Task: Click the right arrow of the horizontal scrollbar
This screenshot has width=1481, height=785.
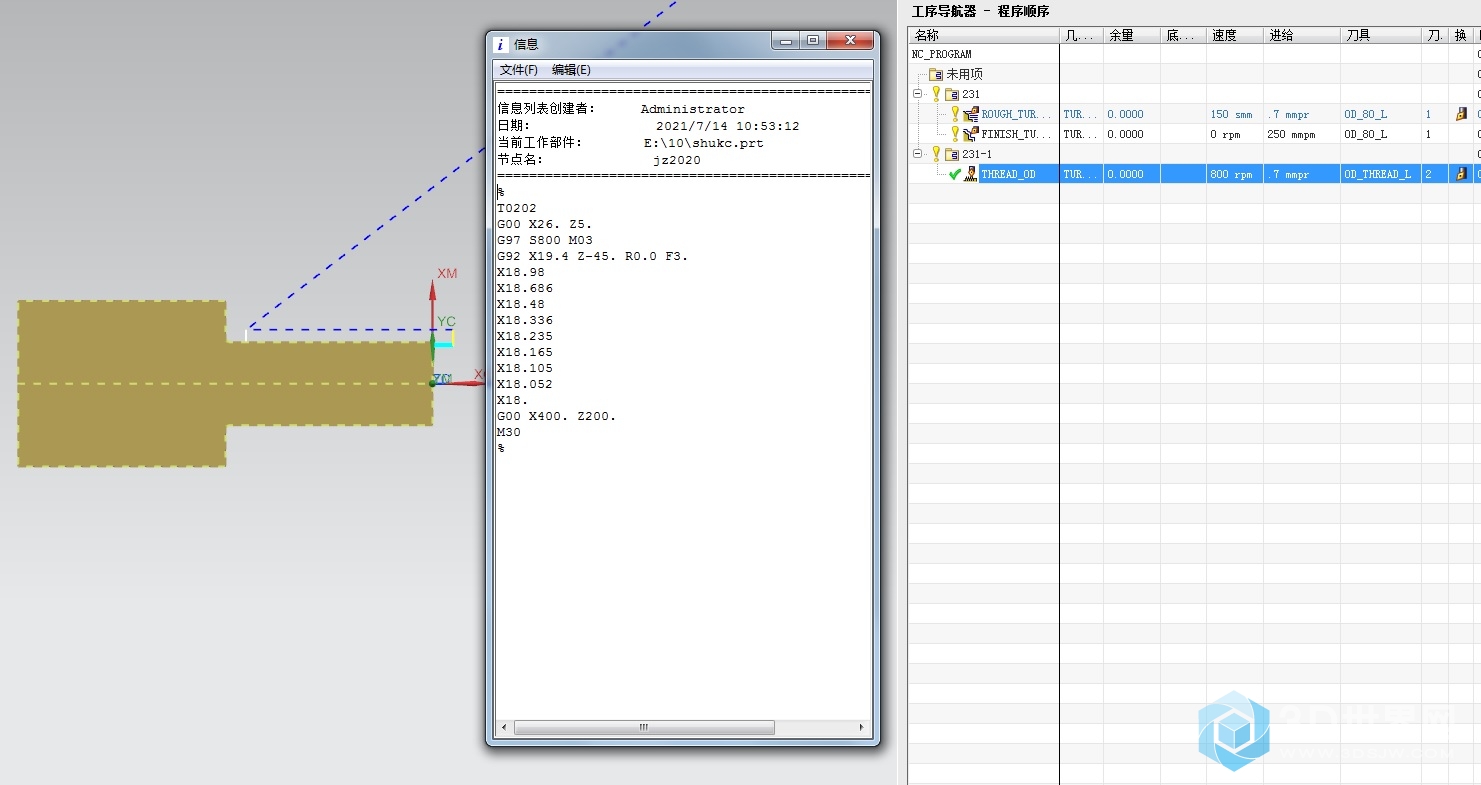Action: tap(862, 728)
